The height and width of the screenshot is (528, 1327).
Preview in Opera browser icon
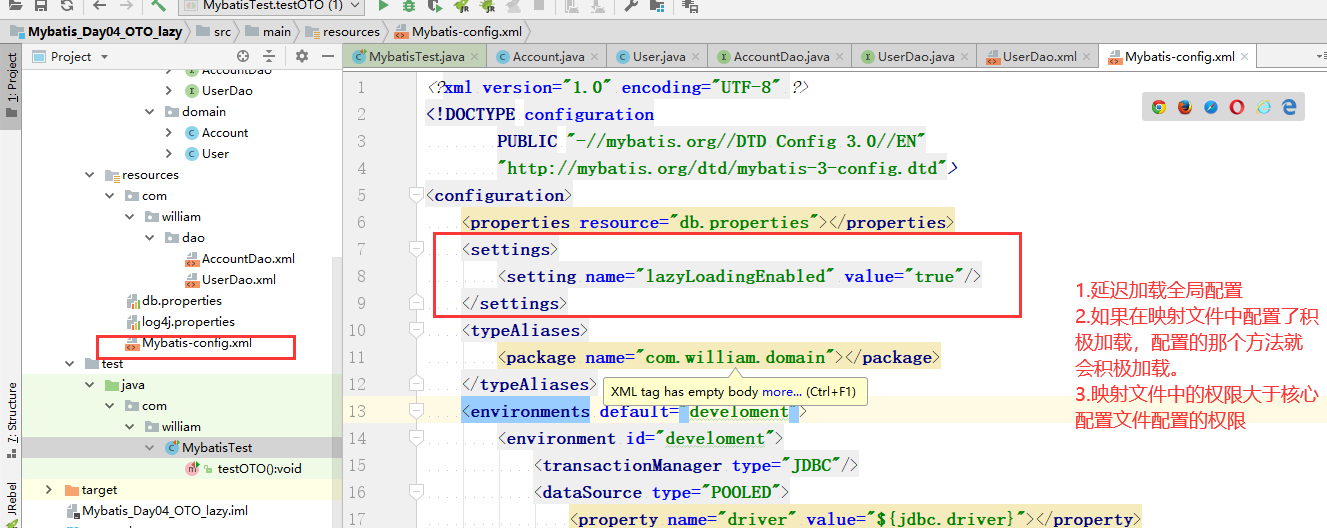(1237, 107)
